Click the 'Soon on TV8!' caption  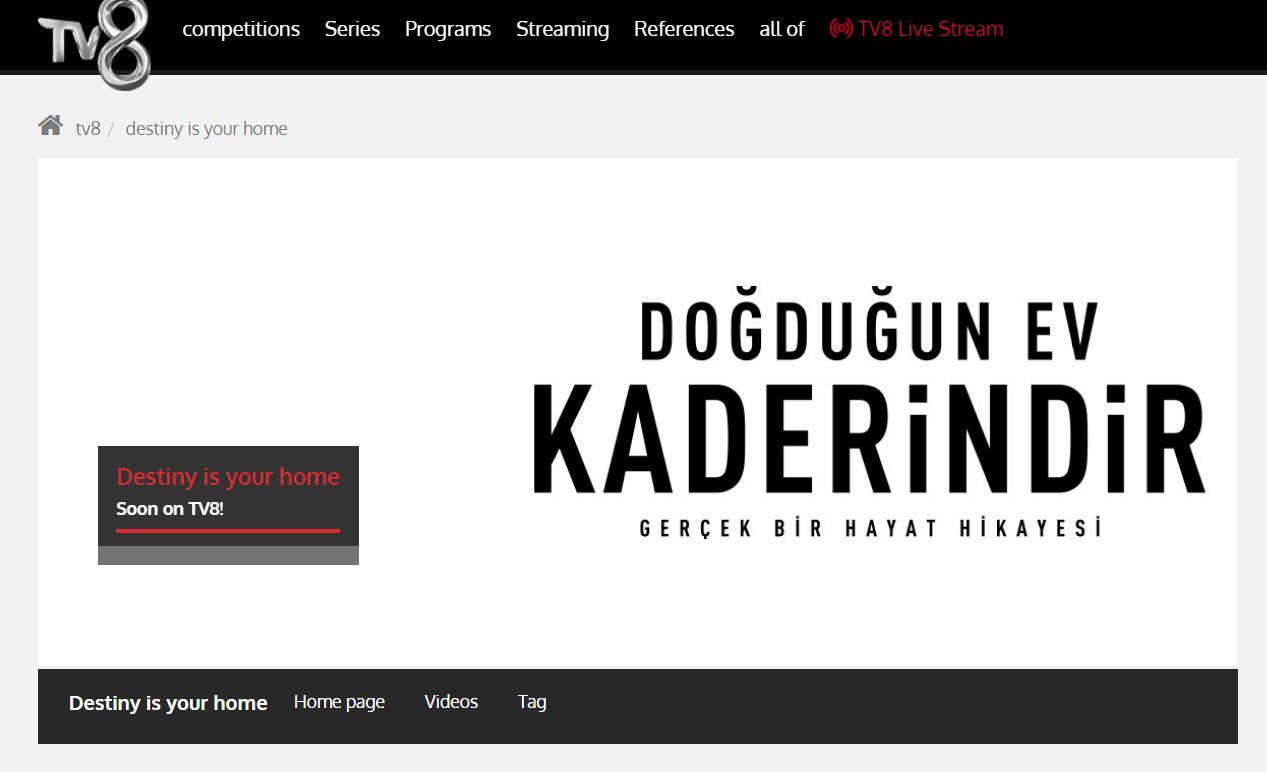point(170,508)
